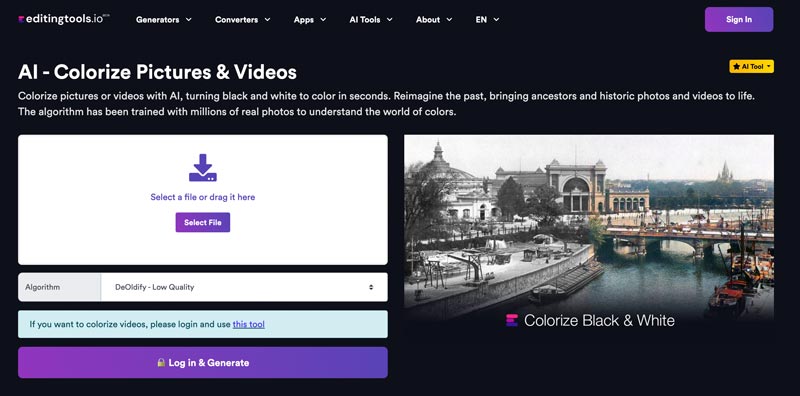The height and width of the screenshot is (396, 800).
Task: Click the star icon in AI Tool badge
Action: pyautogui.click(x=736, y=66)
